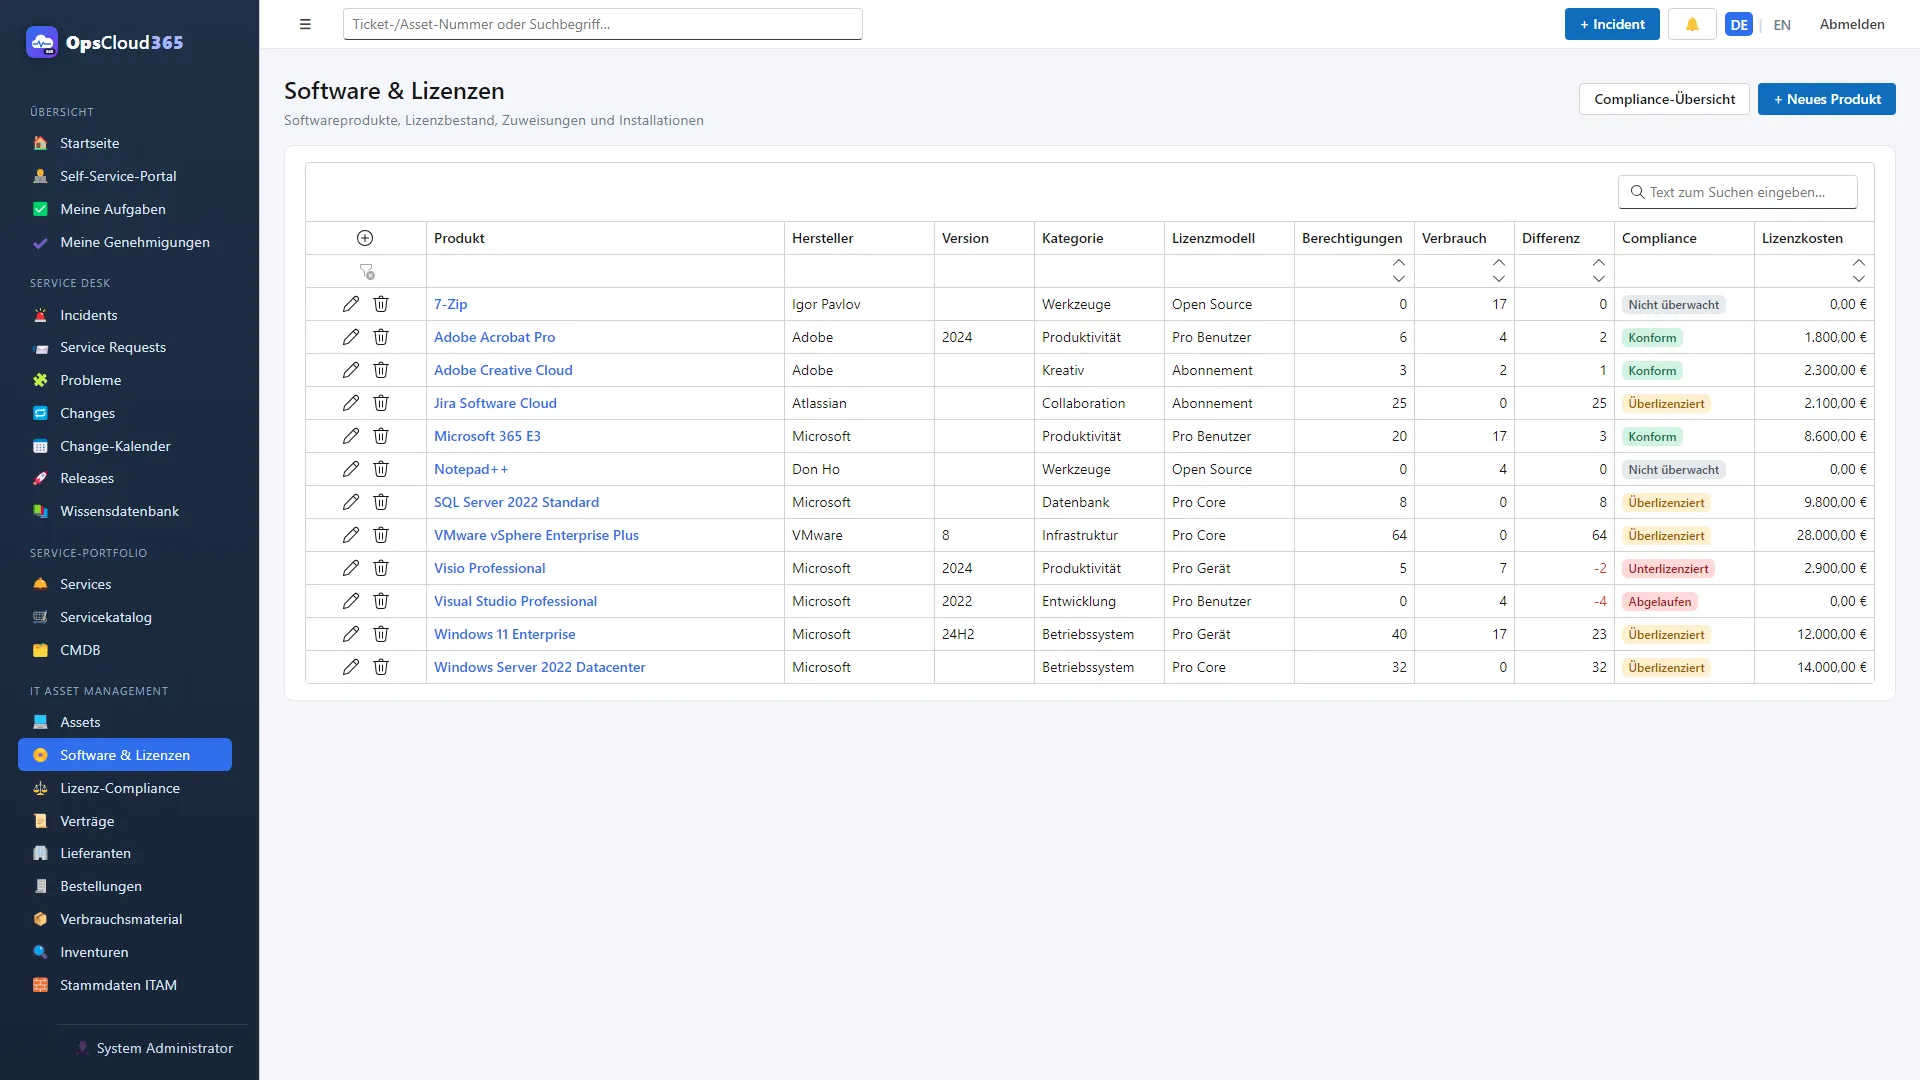Image resolution: width=1920 pixels, height=1080 pixels.
Task: Edit Visual Studio Professional row
Action: tap(351, 601)
